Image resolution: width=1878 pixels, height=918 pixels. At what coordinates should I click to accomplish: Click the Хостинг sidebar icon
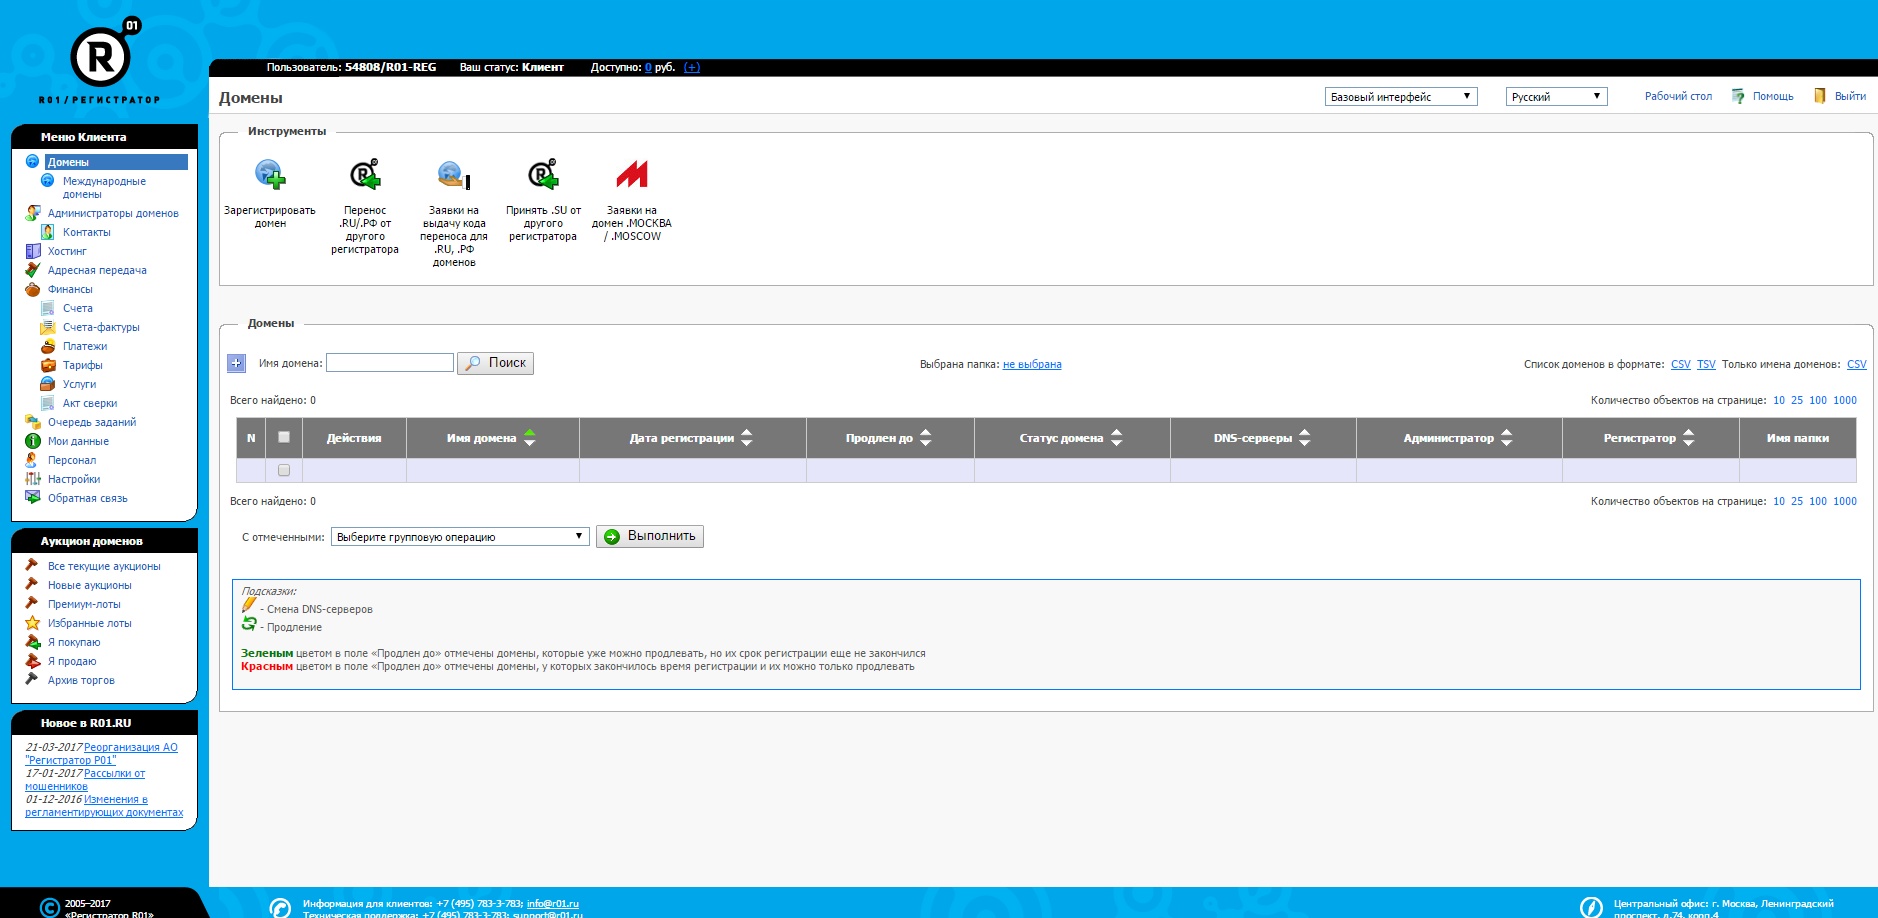tap(33, 251)
